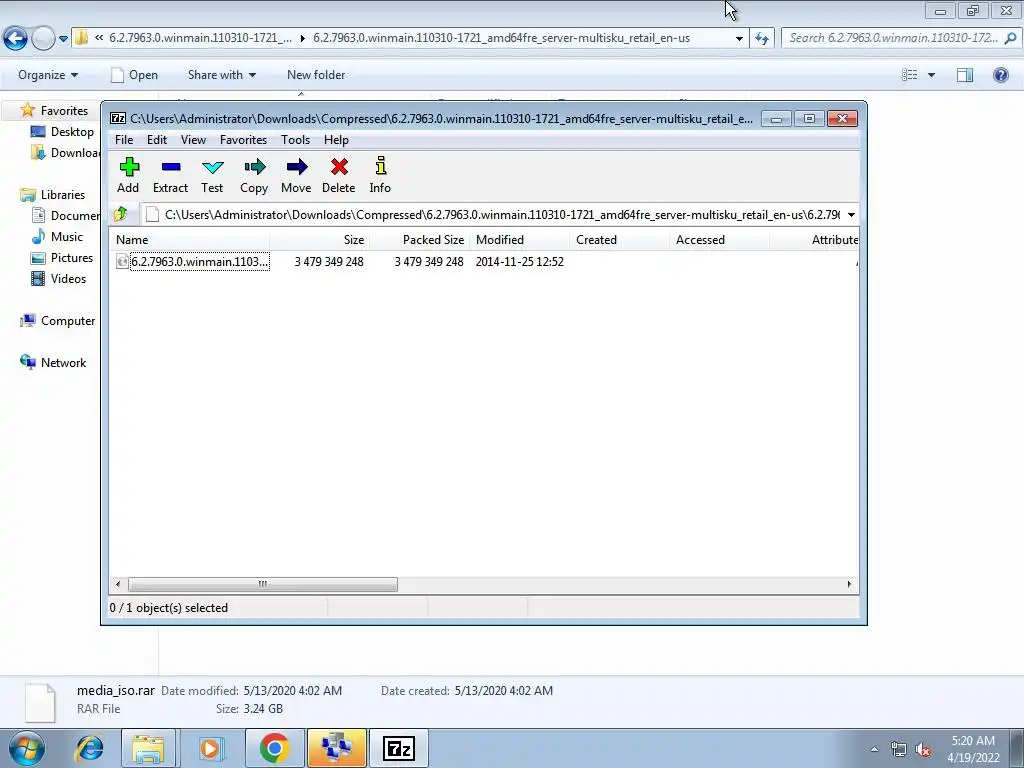Delete using the red X Delete icon
This screenshot has width=1024, height=768.
[x=338, y=175]
